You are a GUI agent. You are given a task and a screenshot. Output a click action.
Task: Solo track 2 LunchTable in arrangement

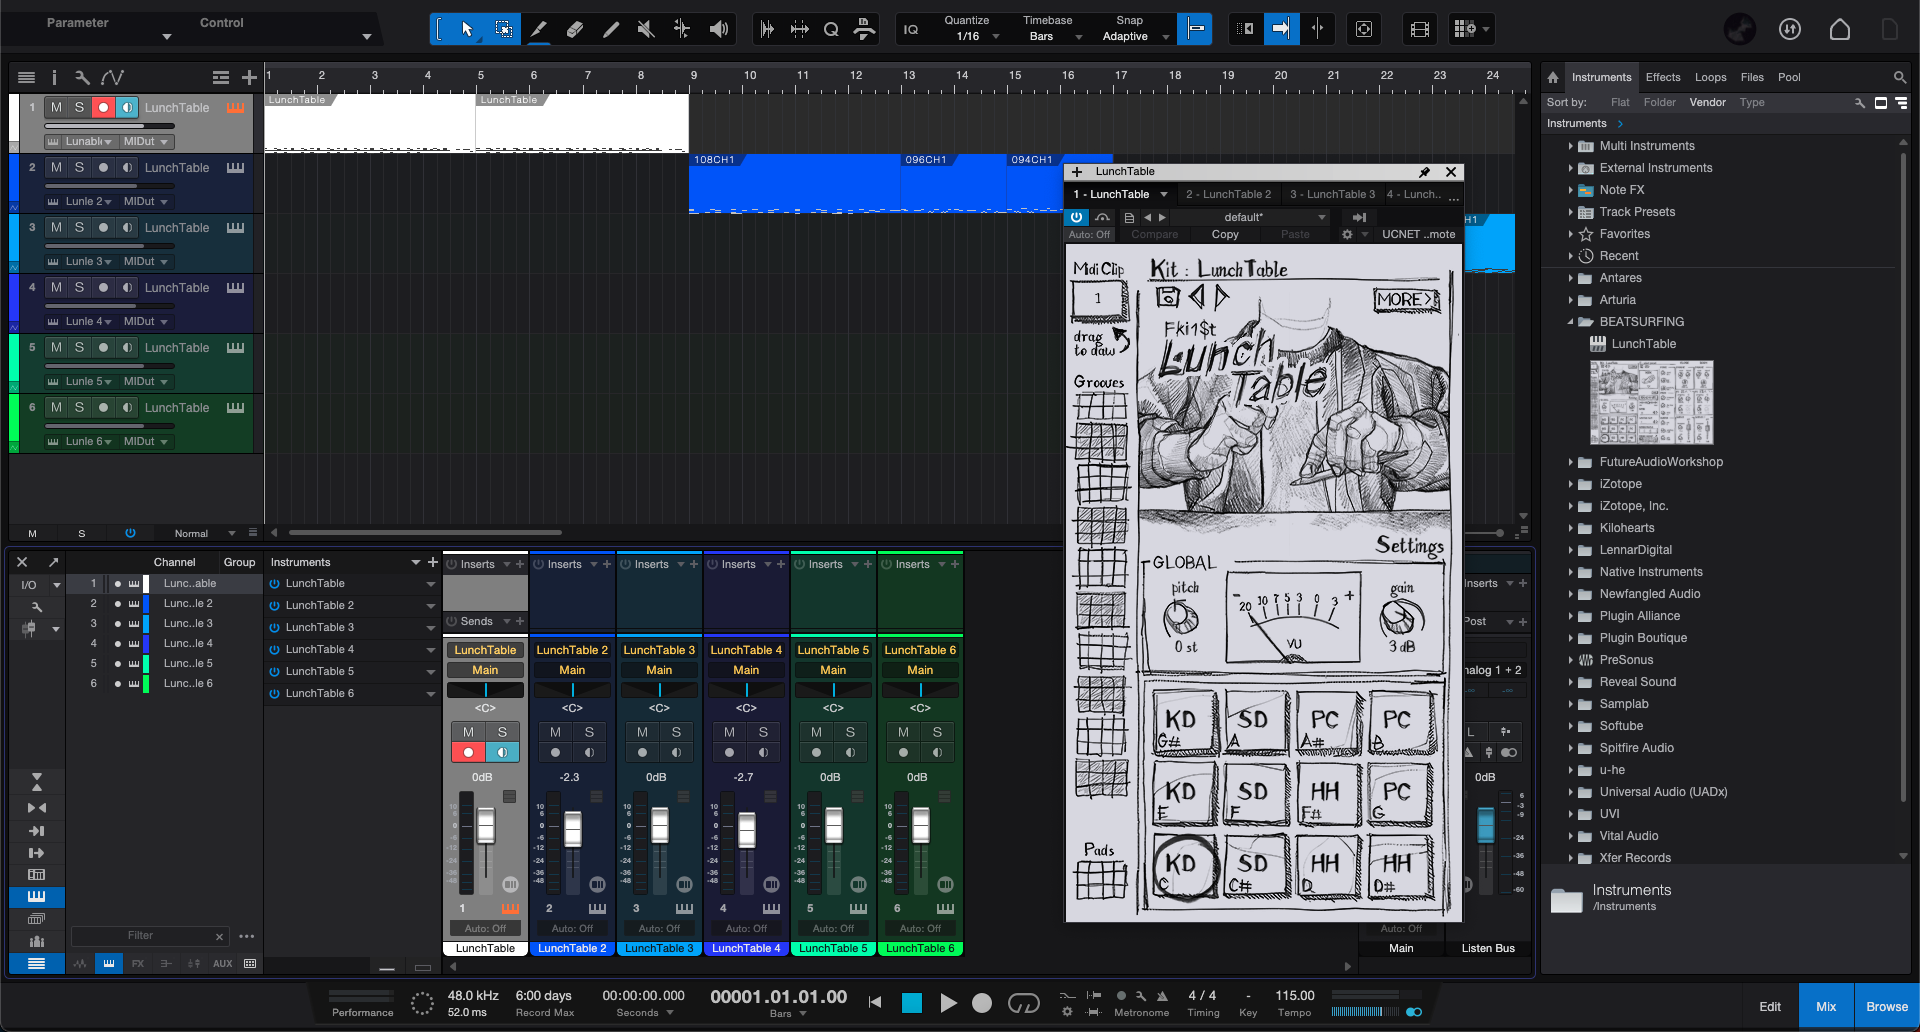pyautogui.click(x=79, y=167)
